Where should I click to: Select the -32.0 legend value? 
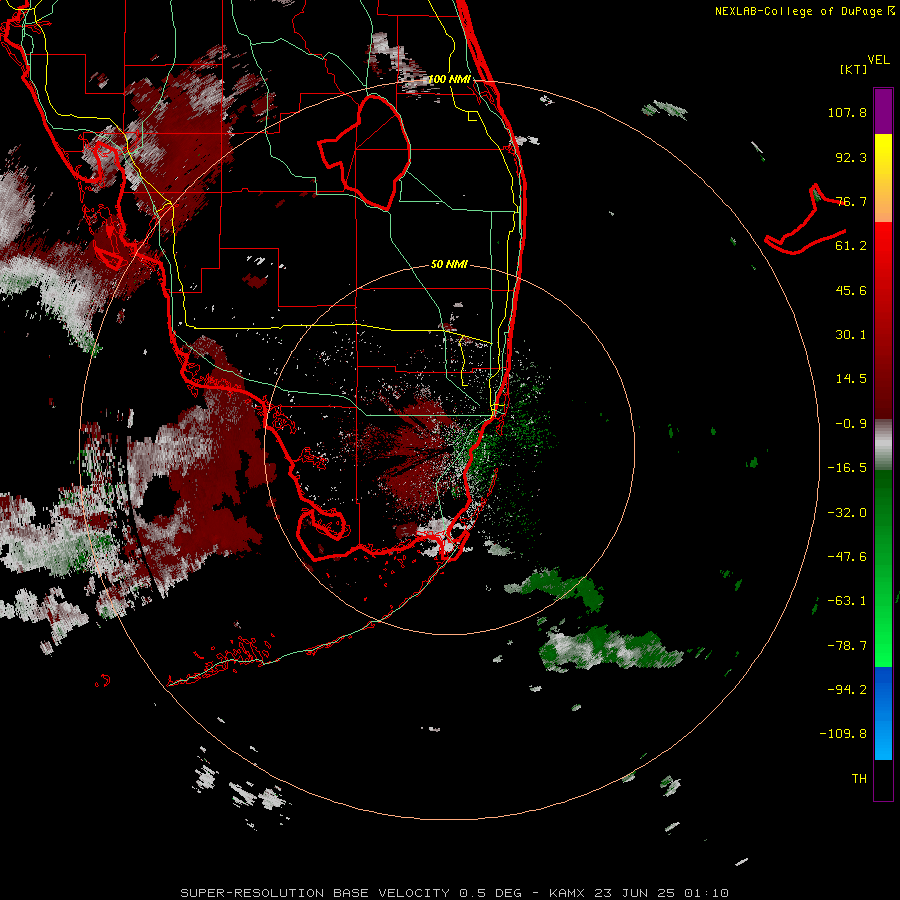pyautogui.click(x=847, y=513)
